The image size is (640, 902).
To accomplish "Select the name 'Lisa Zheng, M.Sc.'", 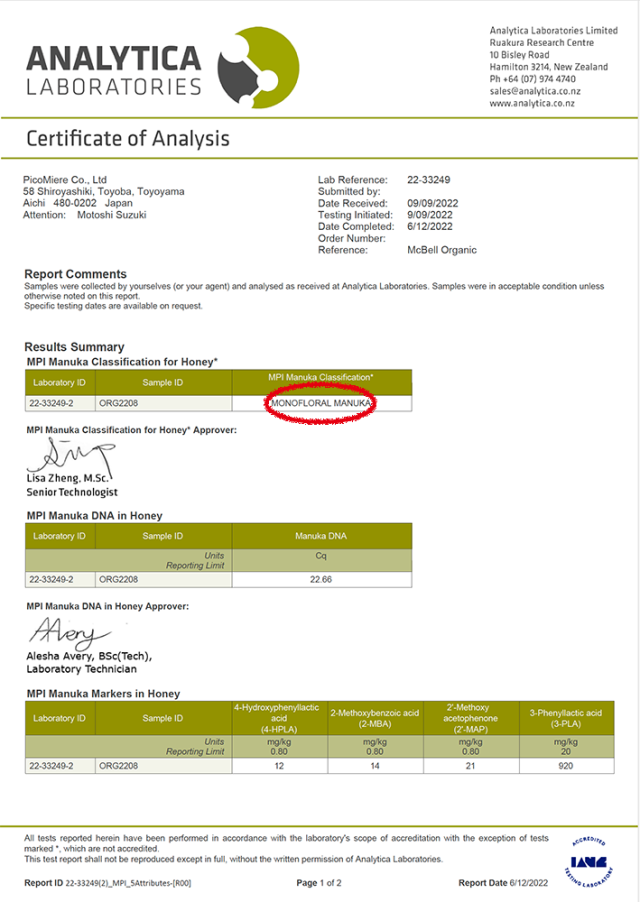I will pos(67,478).
